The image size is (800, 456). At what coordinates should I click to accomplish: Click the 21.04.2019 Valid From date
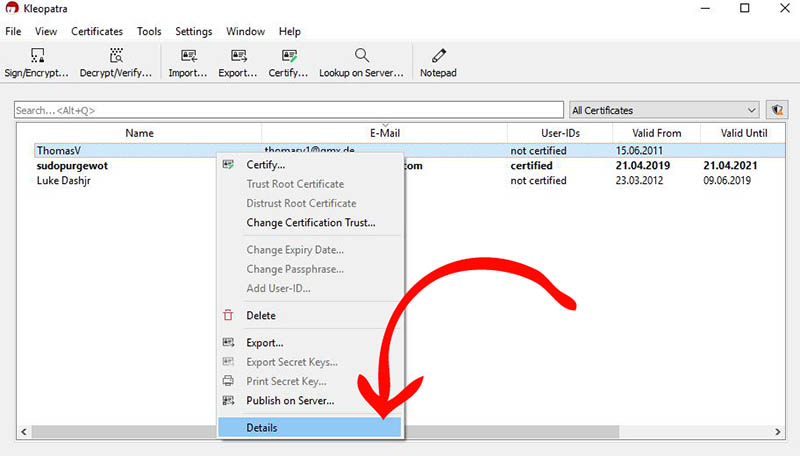pyautogui.click(x=642, y=165)
